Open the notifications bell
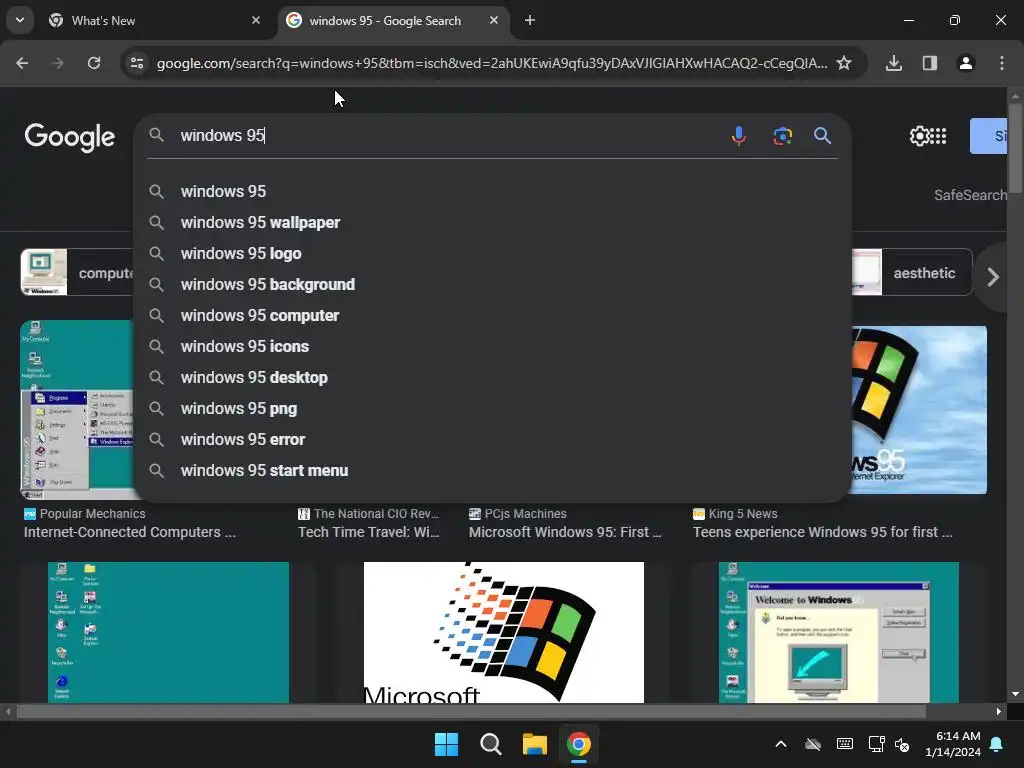Viewport: 1024px width, 768px height. tap(997, 744)
